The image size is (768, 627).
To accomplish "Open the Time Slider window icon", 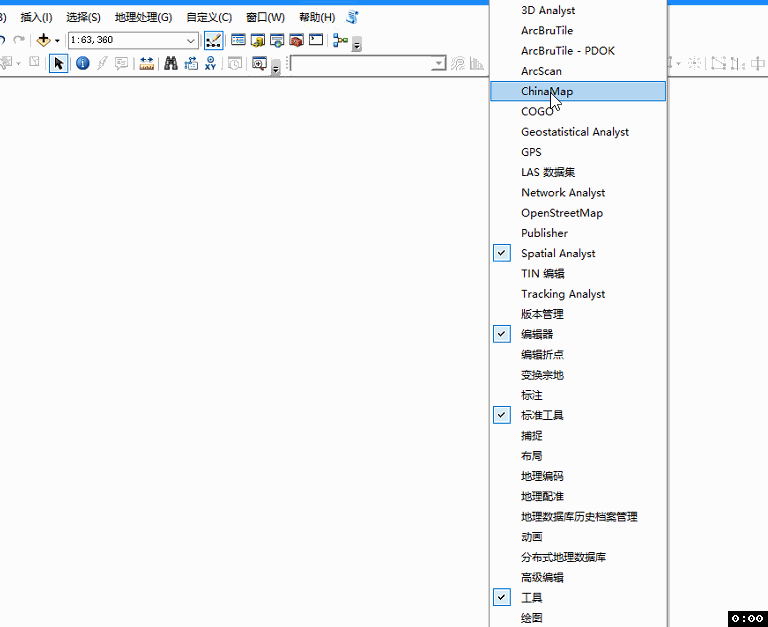I will point(235,64).
